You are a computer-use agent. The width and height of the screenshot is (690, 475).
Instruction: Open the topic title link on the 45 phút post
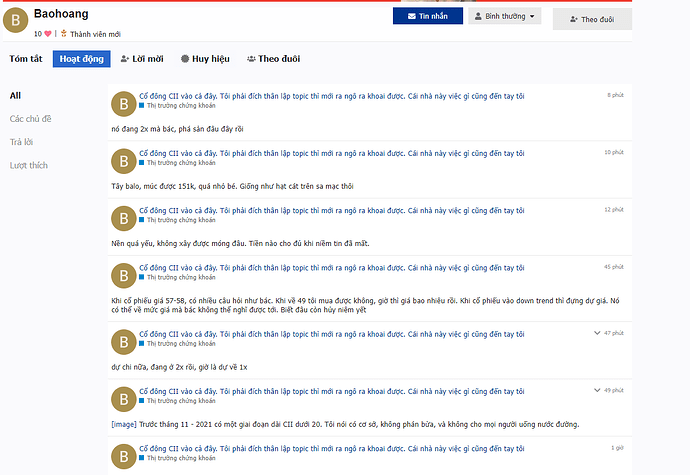pos(332,268)
